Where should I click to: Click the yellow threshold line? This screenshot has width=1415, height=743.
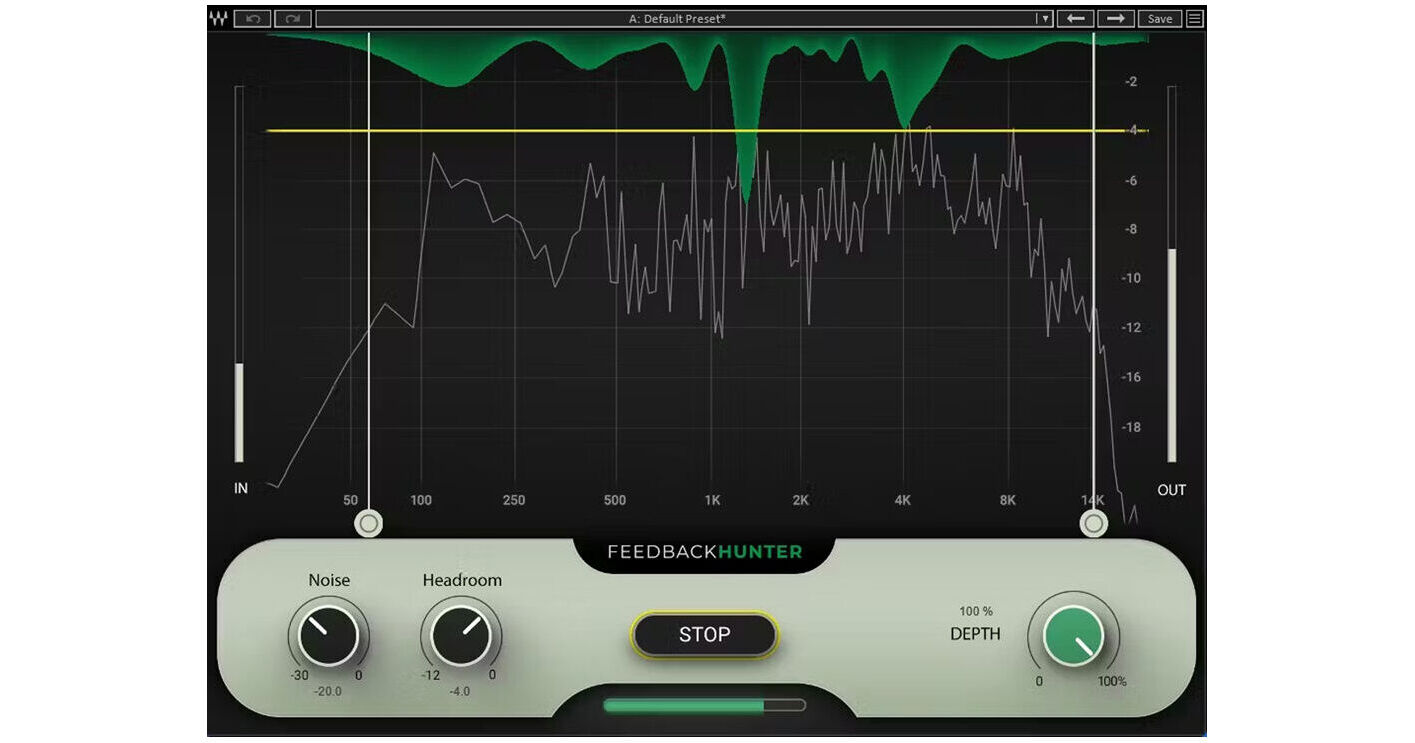700,131
